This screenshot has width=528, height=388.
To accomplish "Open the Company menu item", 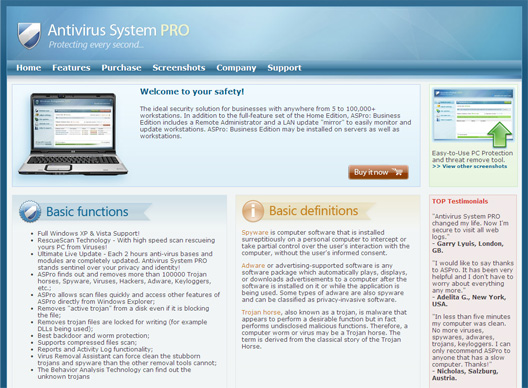I will pos(236,68).
